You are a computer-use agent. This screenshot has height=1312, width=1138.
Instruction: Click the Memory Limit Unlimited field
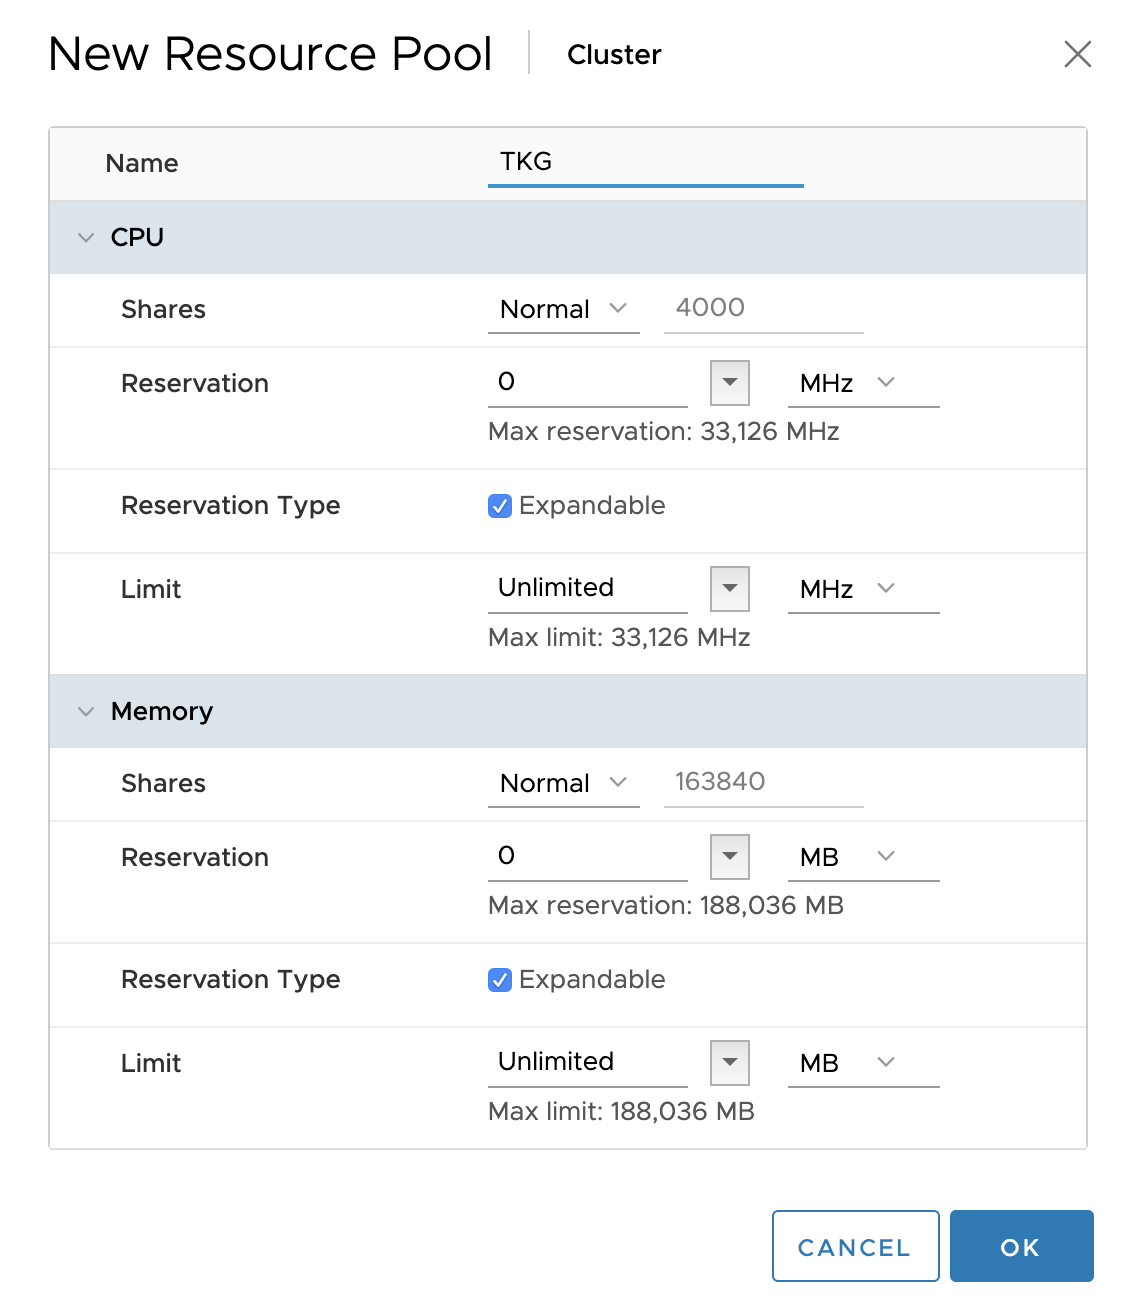[x=587, y=1062]
